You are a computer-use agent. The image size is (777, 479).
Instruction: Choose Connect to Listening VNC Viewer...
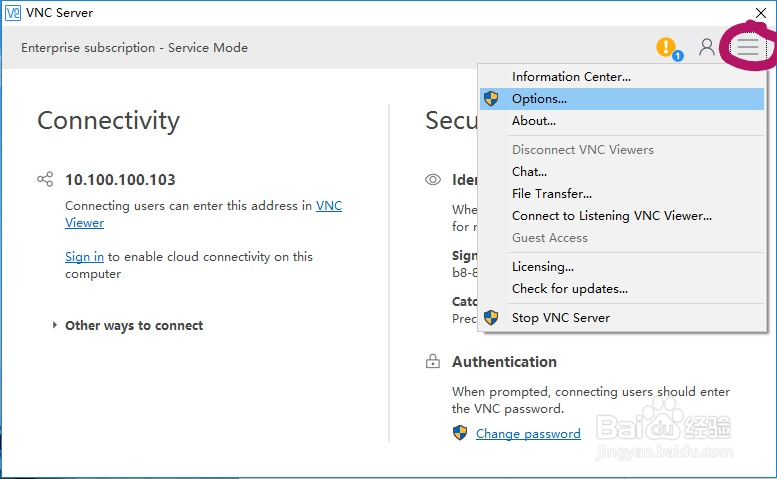coord(611,216)
